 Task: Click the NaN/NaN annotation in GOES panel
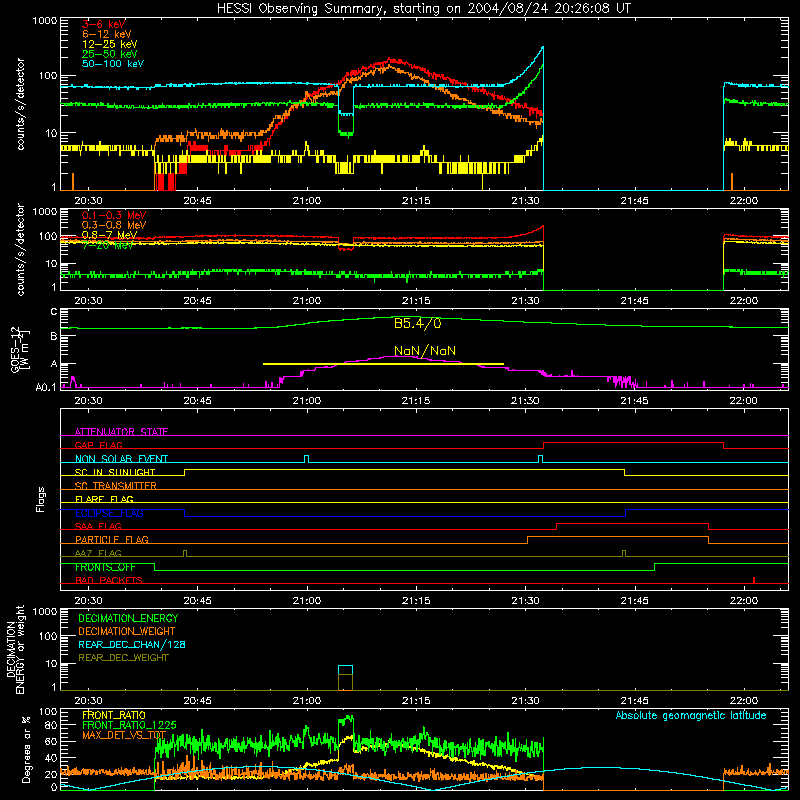(x=425, y=351)
